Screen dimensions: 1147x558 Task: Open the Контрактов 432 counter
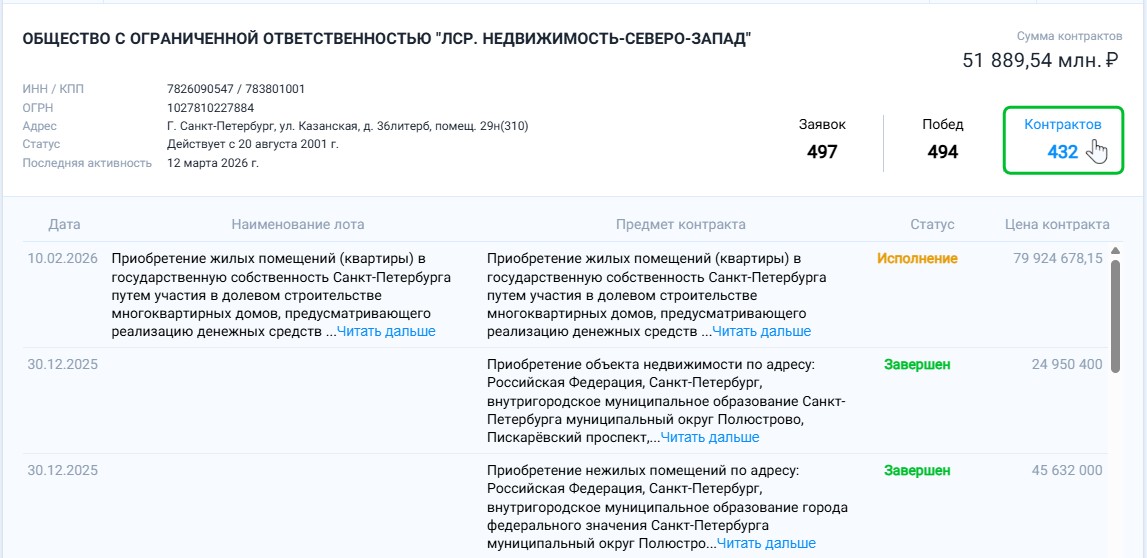(x=1062, y=139)
